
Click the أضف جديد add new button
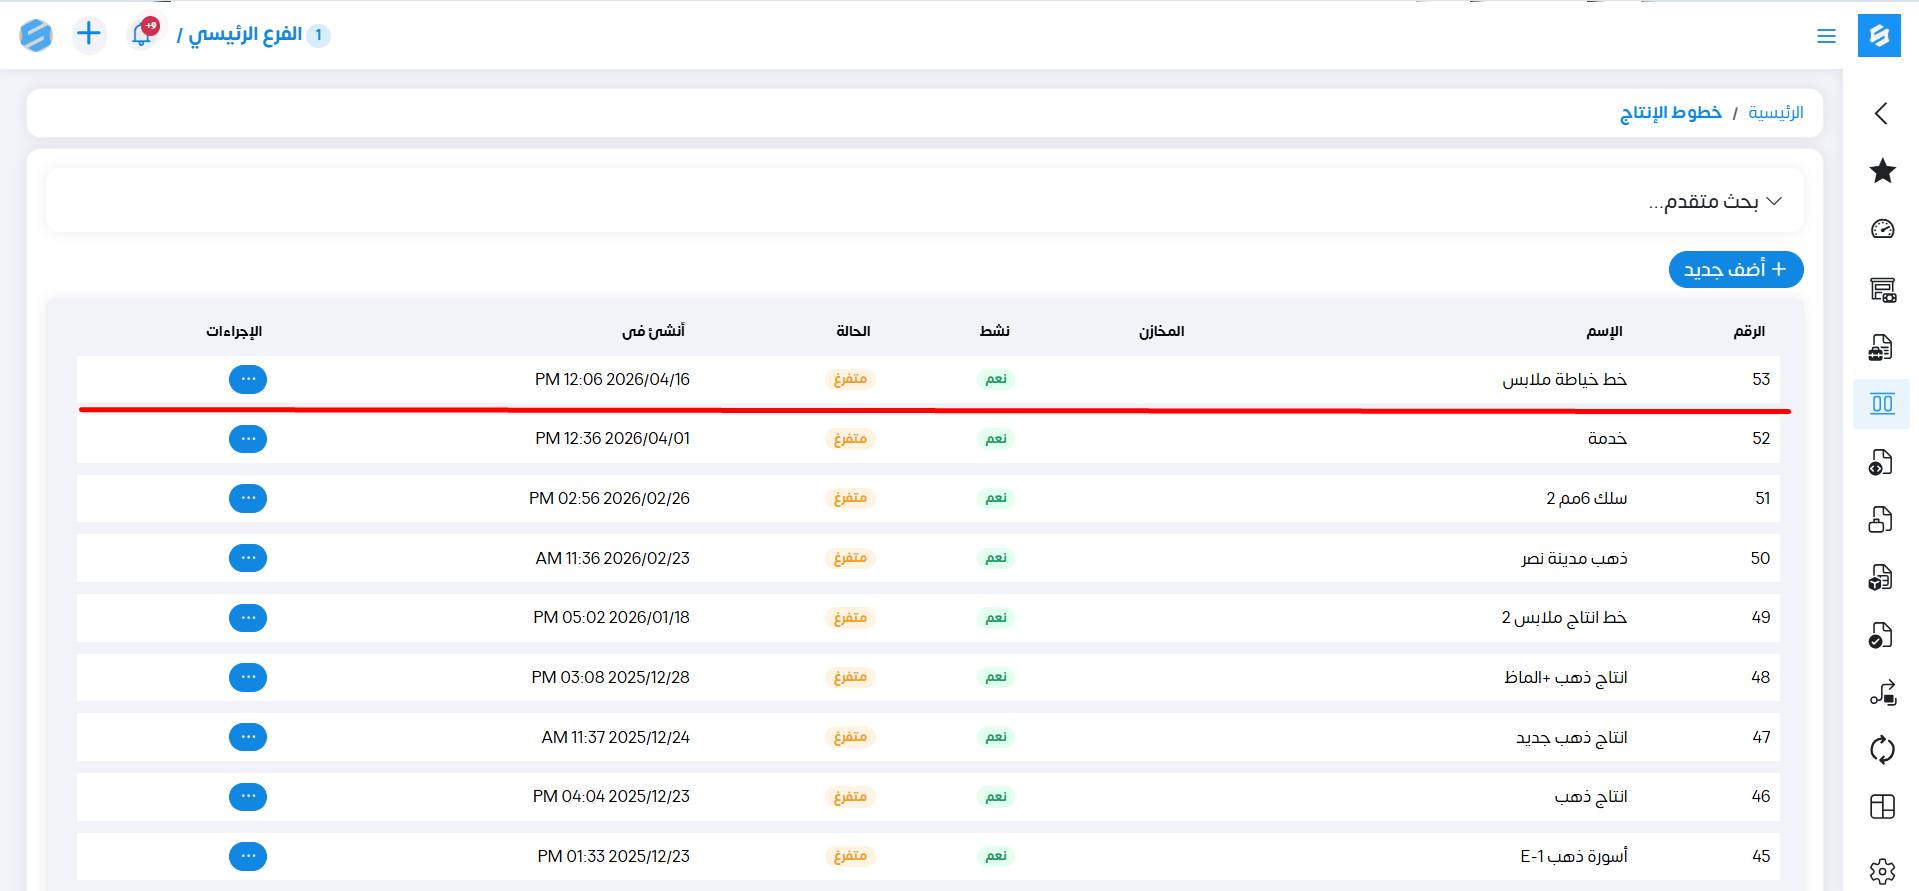click(x=1735, y=270)
